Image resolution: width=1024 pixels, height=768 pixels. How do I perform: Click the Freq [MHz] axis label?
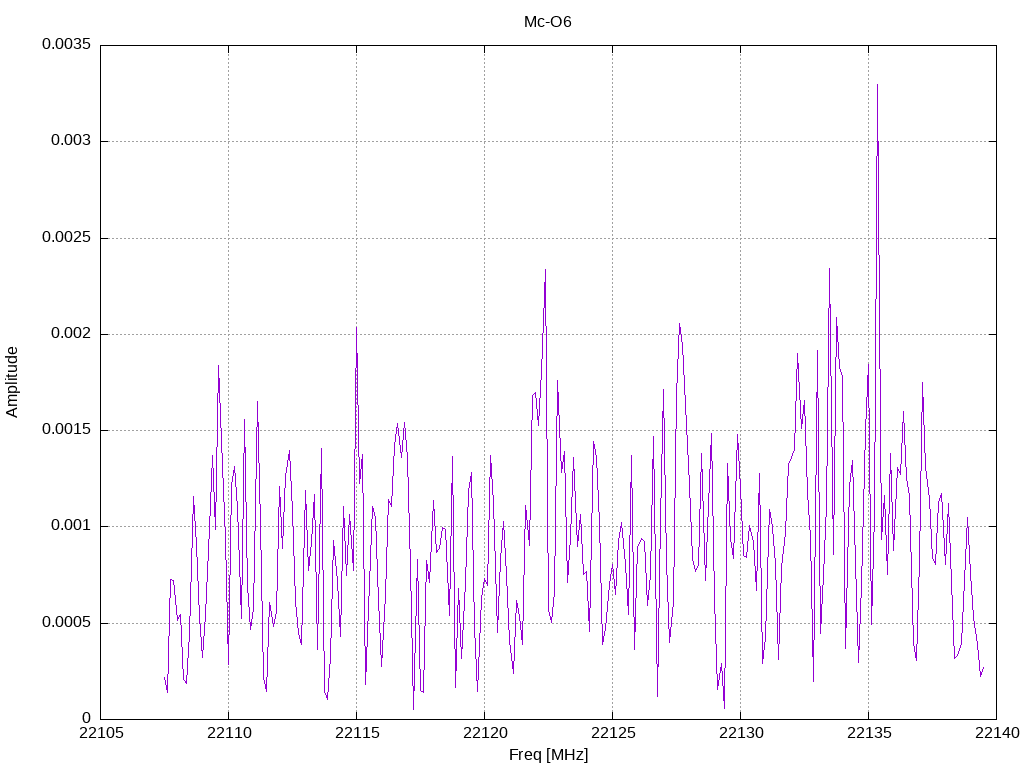[548, 755]
